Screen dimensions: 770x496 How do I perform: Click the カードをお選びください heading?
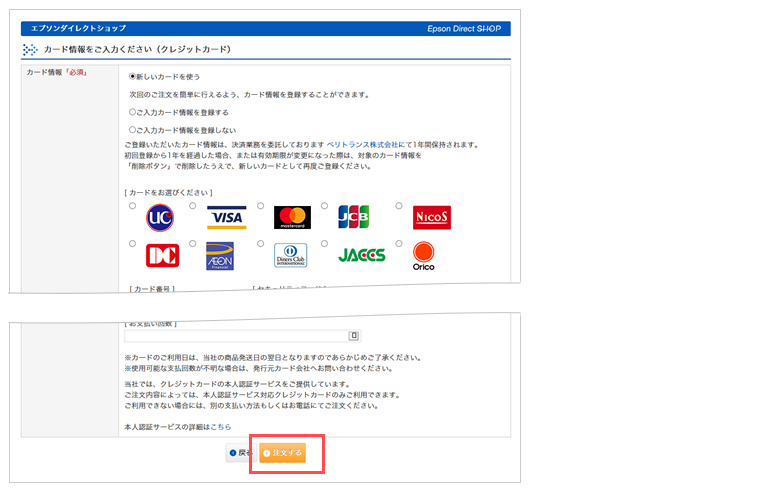click(x=168, y=193)
